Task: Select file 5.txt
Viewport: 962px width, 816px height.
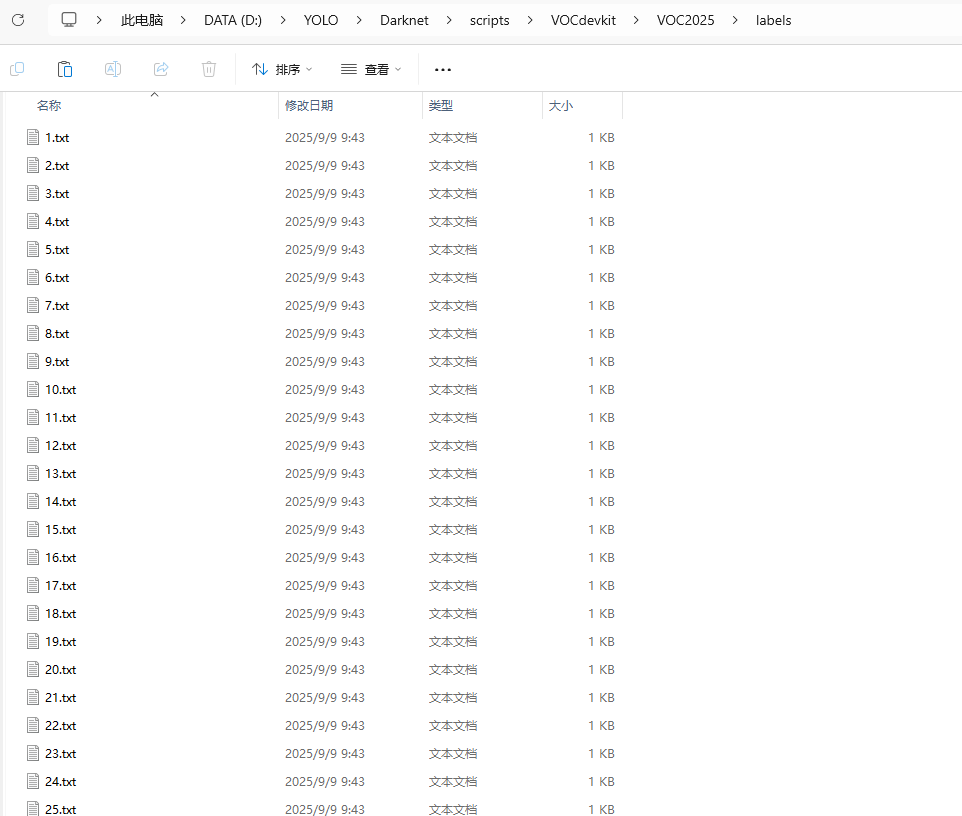Action: coord(57,250)
